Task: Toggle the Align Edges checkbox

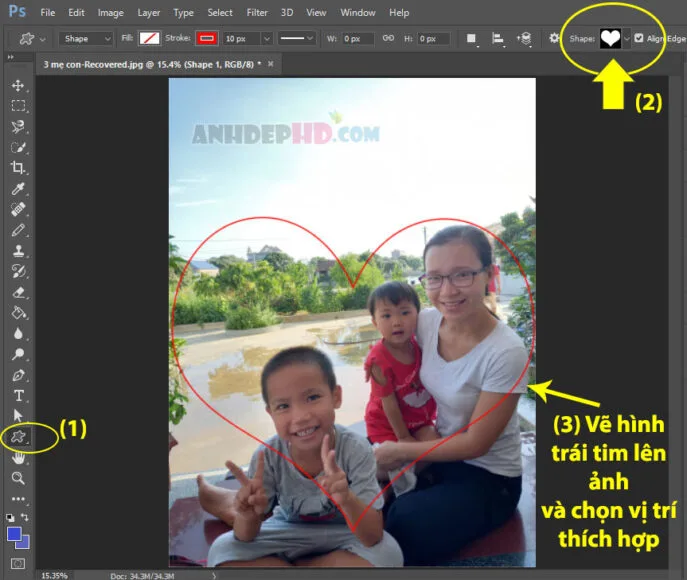Action: pyautogui.click(x=639, y=38)
